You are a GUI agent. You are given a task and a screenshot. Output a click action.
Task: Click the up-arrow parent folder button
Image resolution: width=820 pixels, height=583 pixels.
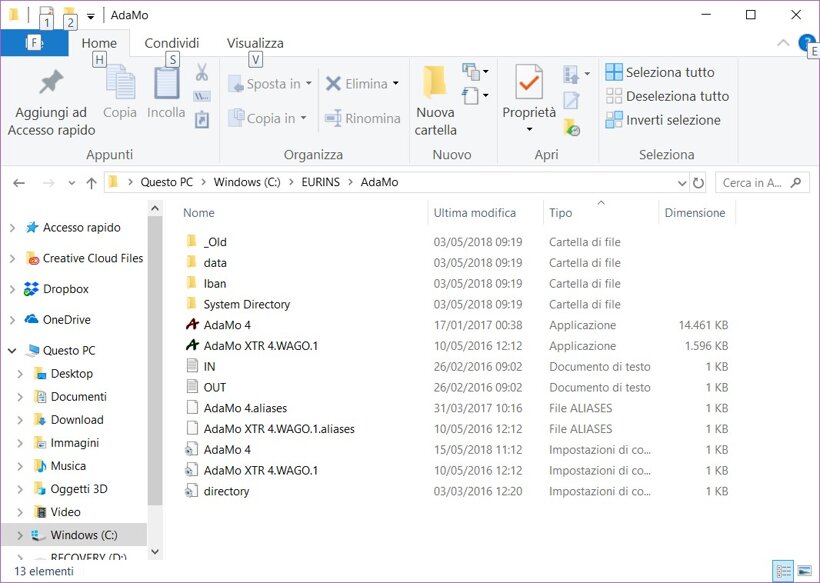point(91,183)
